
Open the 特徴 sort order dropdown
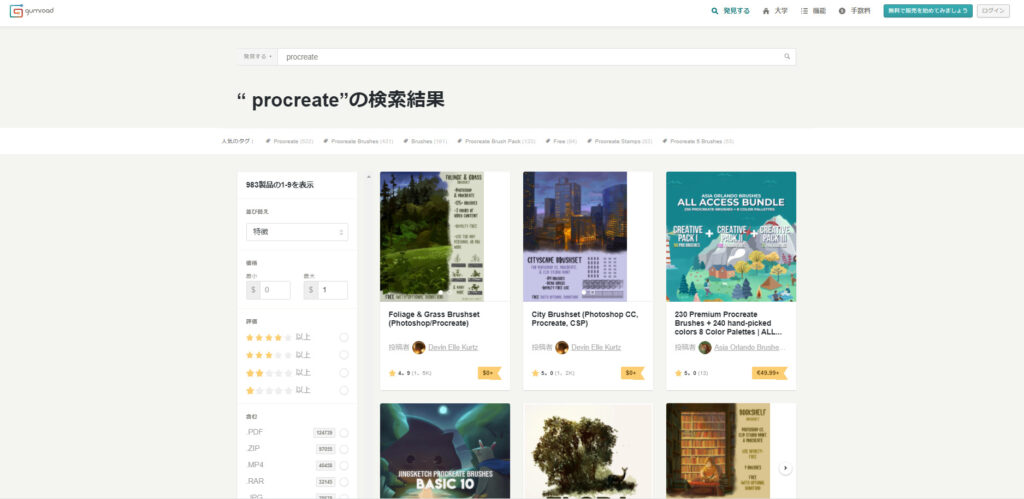pos(297,232)
